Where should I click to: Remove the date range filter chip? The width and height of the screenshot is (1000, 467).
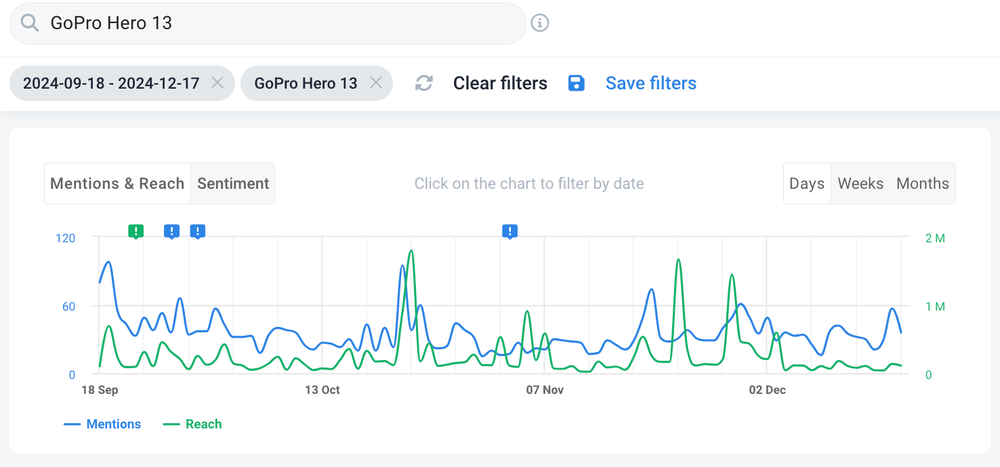[217, 83]
